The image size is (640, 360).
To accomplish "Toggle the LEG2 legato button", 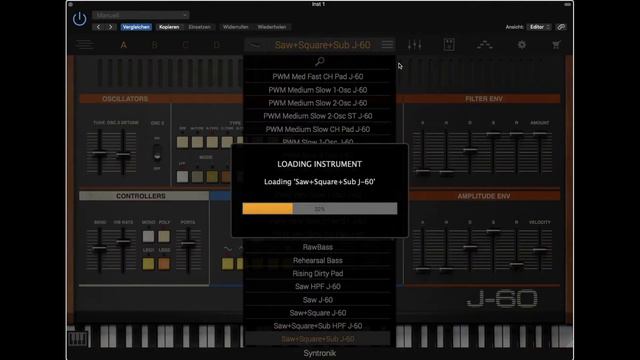I will [164, 264].
